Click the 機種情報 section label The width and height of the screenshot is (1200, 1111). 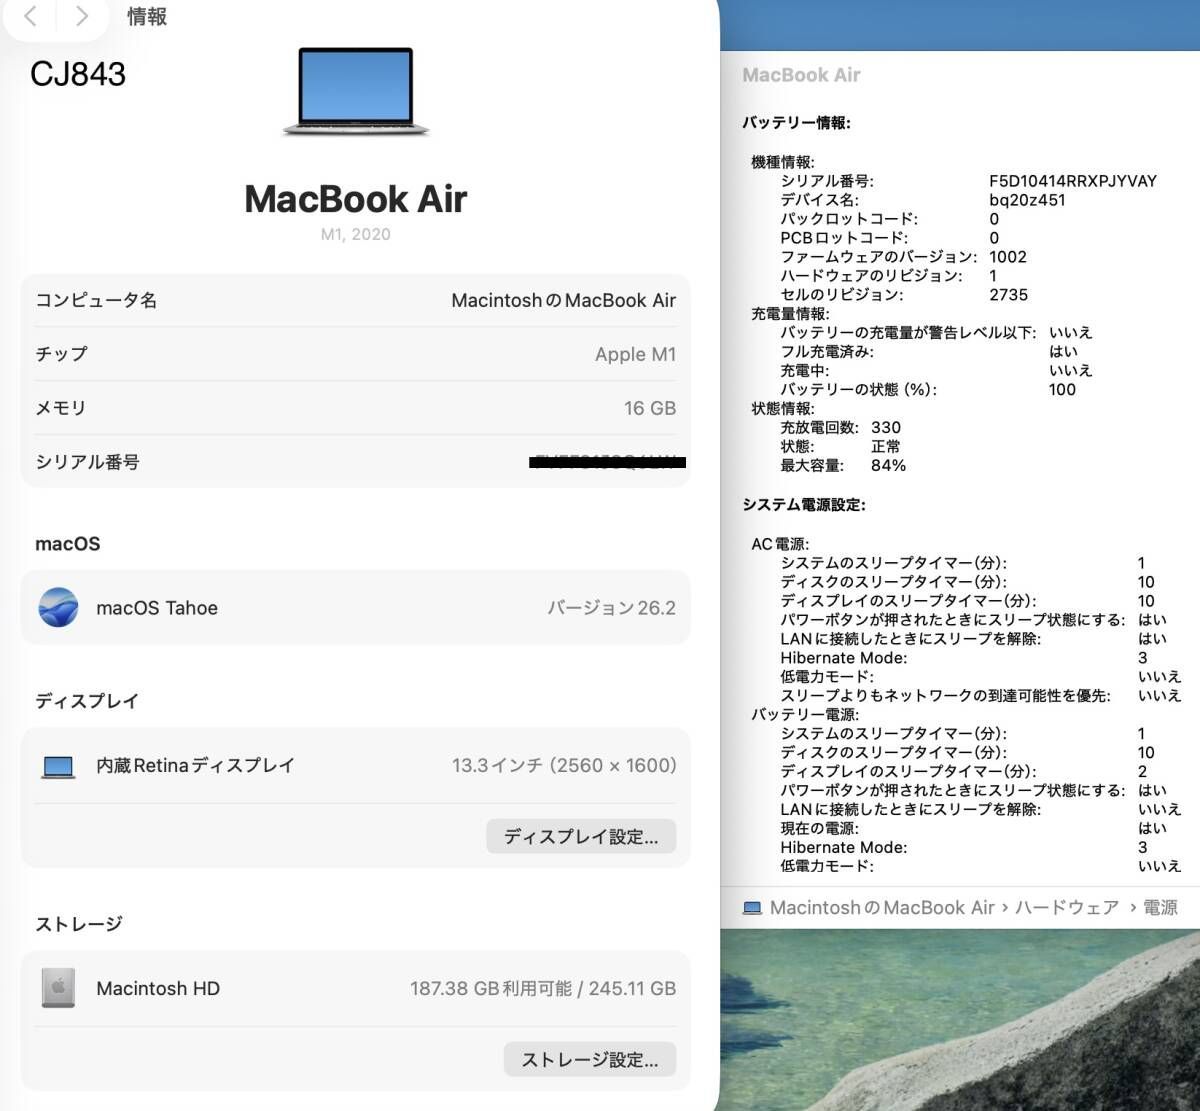pos(783,162)
